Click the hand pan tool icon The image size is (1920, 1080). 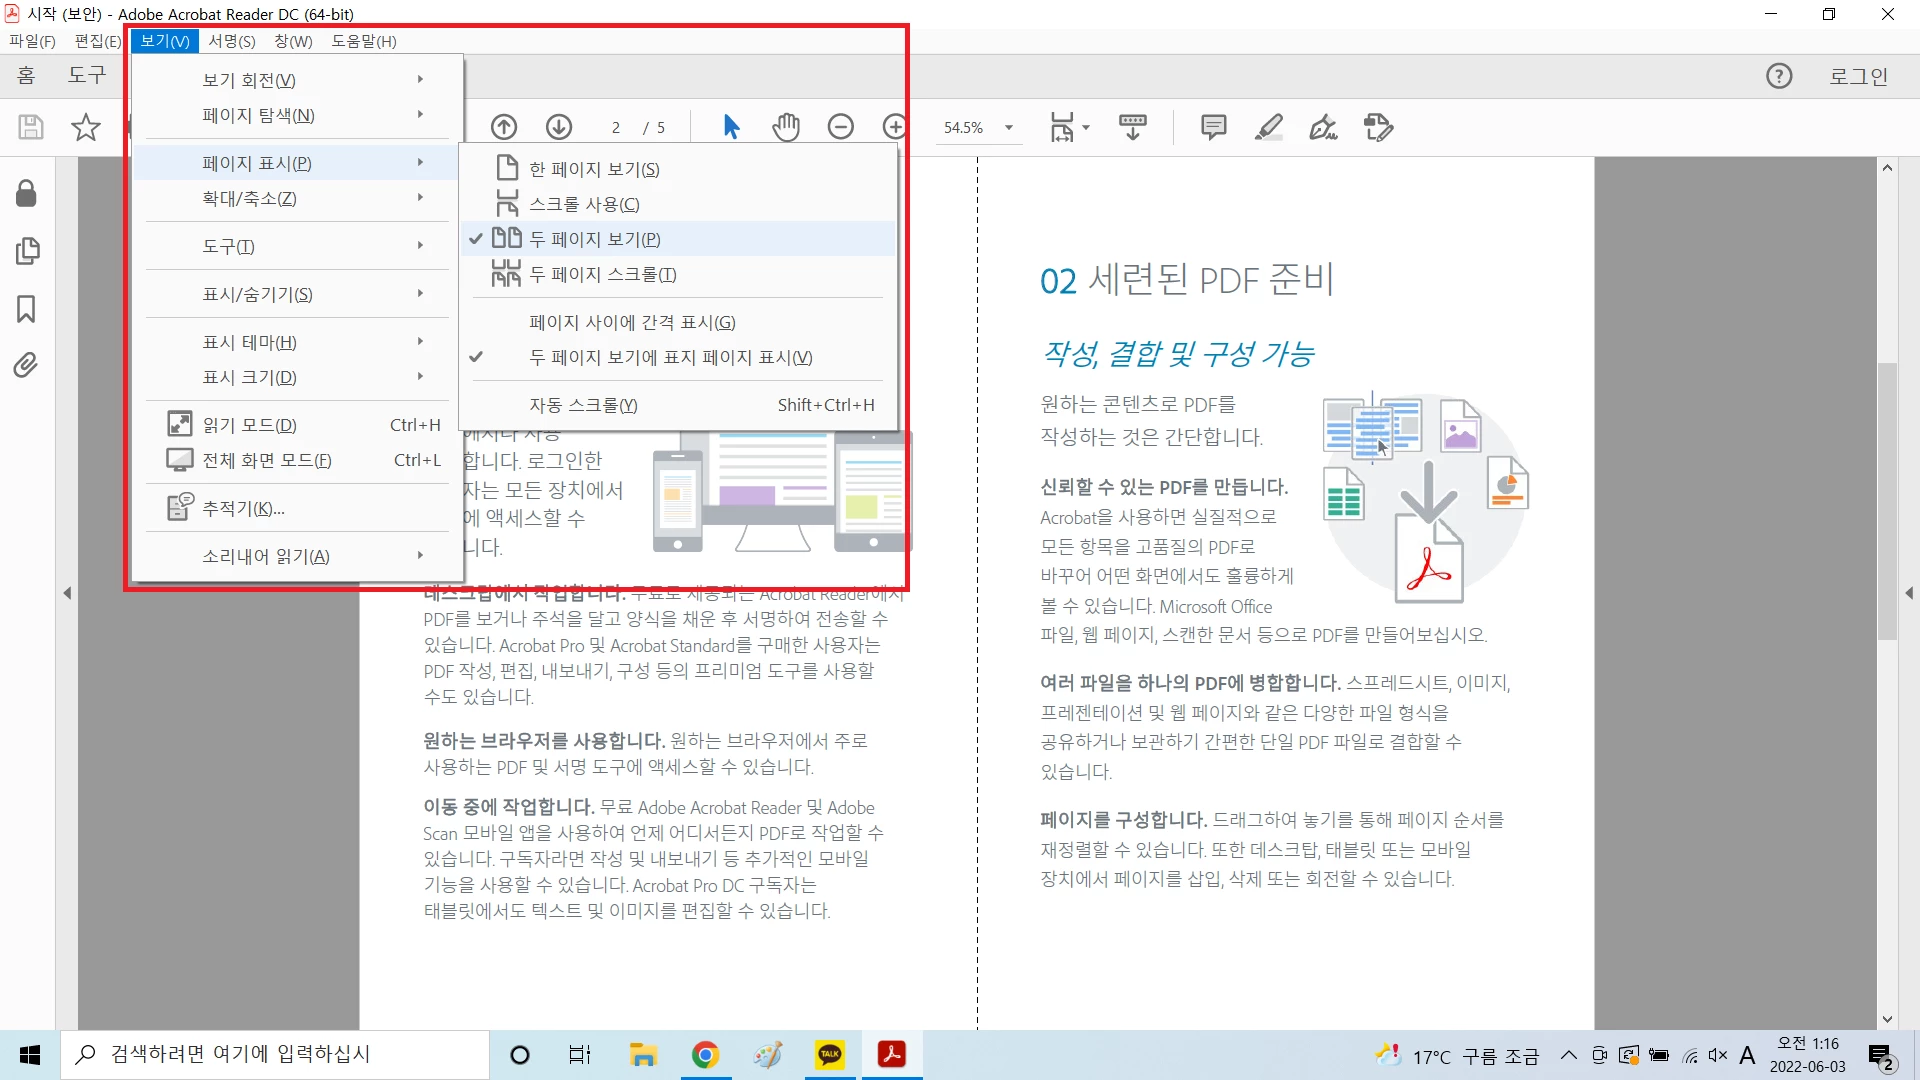tap(786, 127)
